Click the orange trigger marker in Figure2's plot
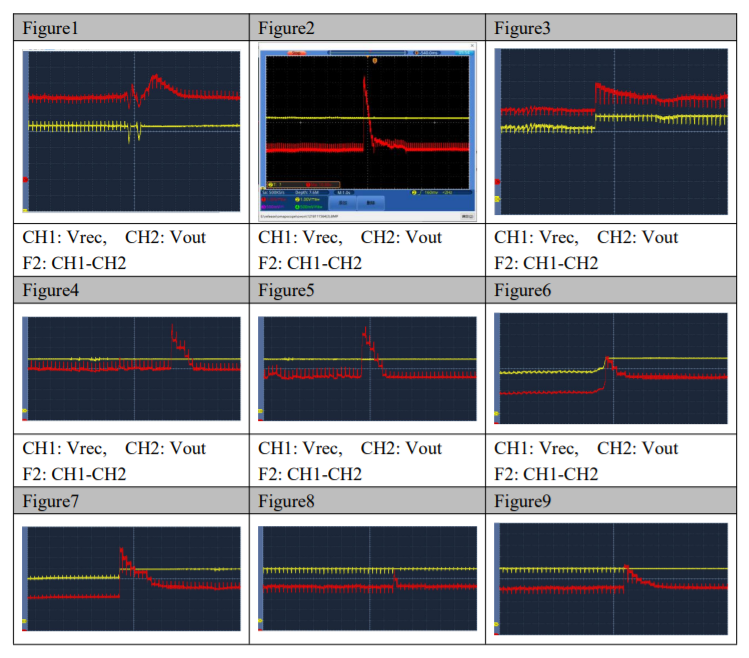 375,61
